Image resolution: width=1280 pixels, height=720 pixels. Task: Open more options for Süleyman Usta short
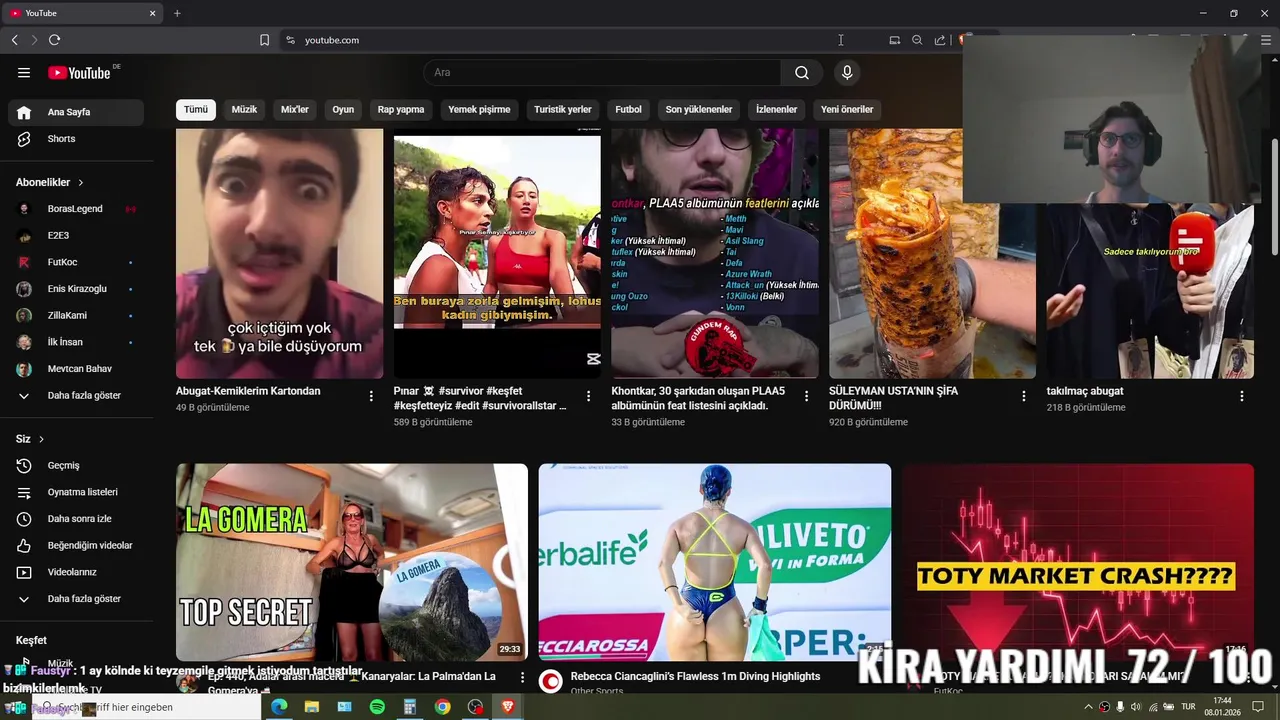[x=1023, y=396]
